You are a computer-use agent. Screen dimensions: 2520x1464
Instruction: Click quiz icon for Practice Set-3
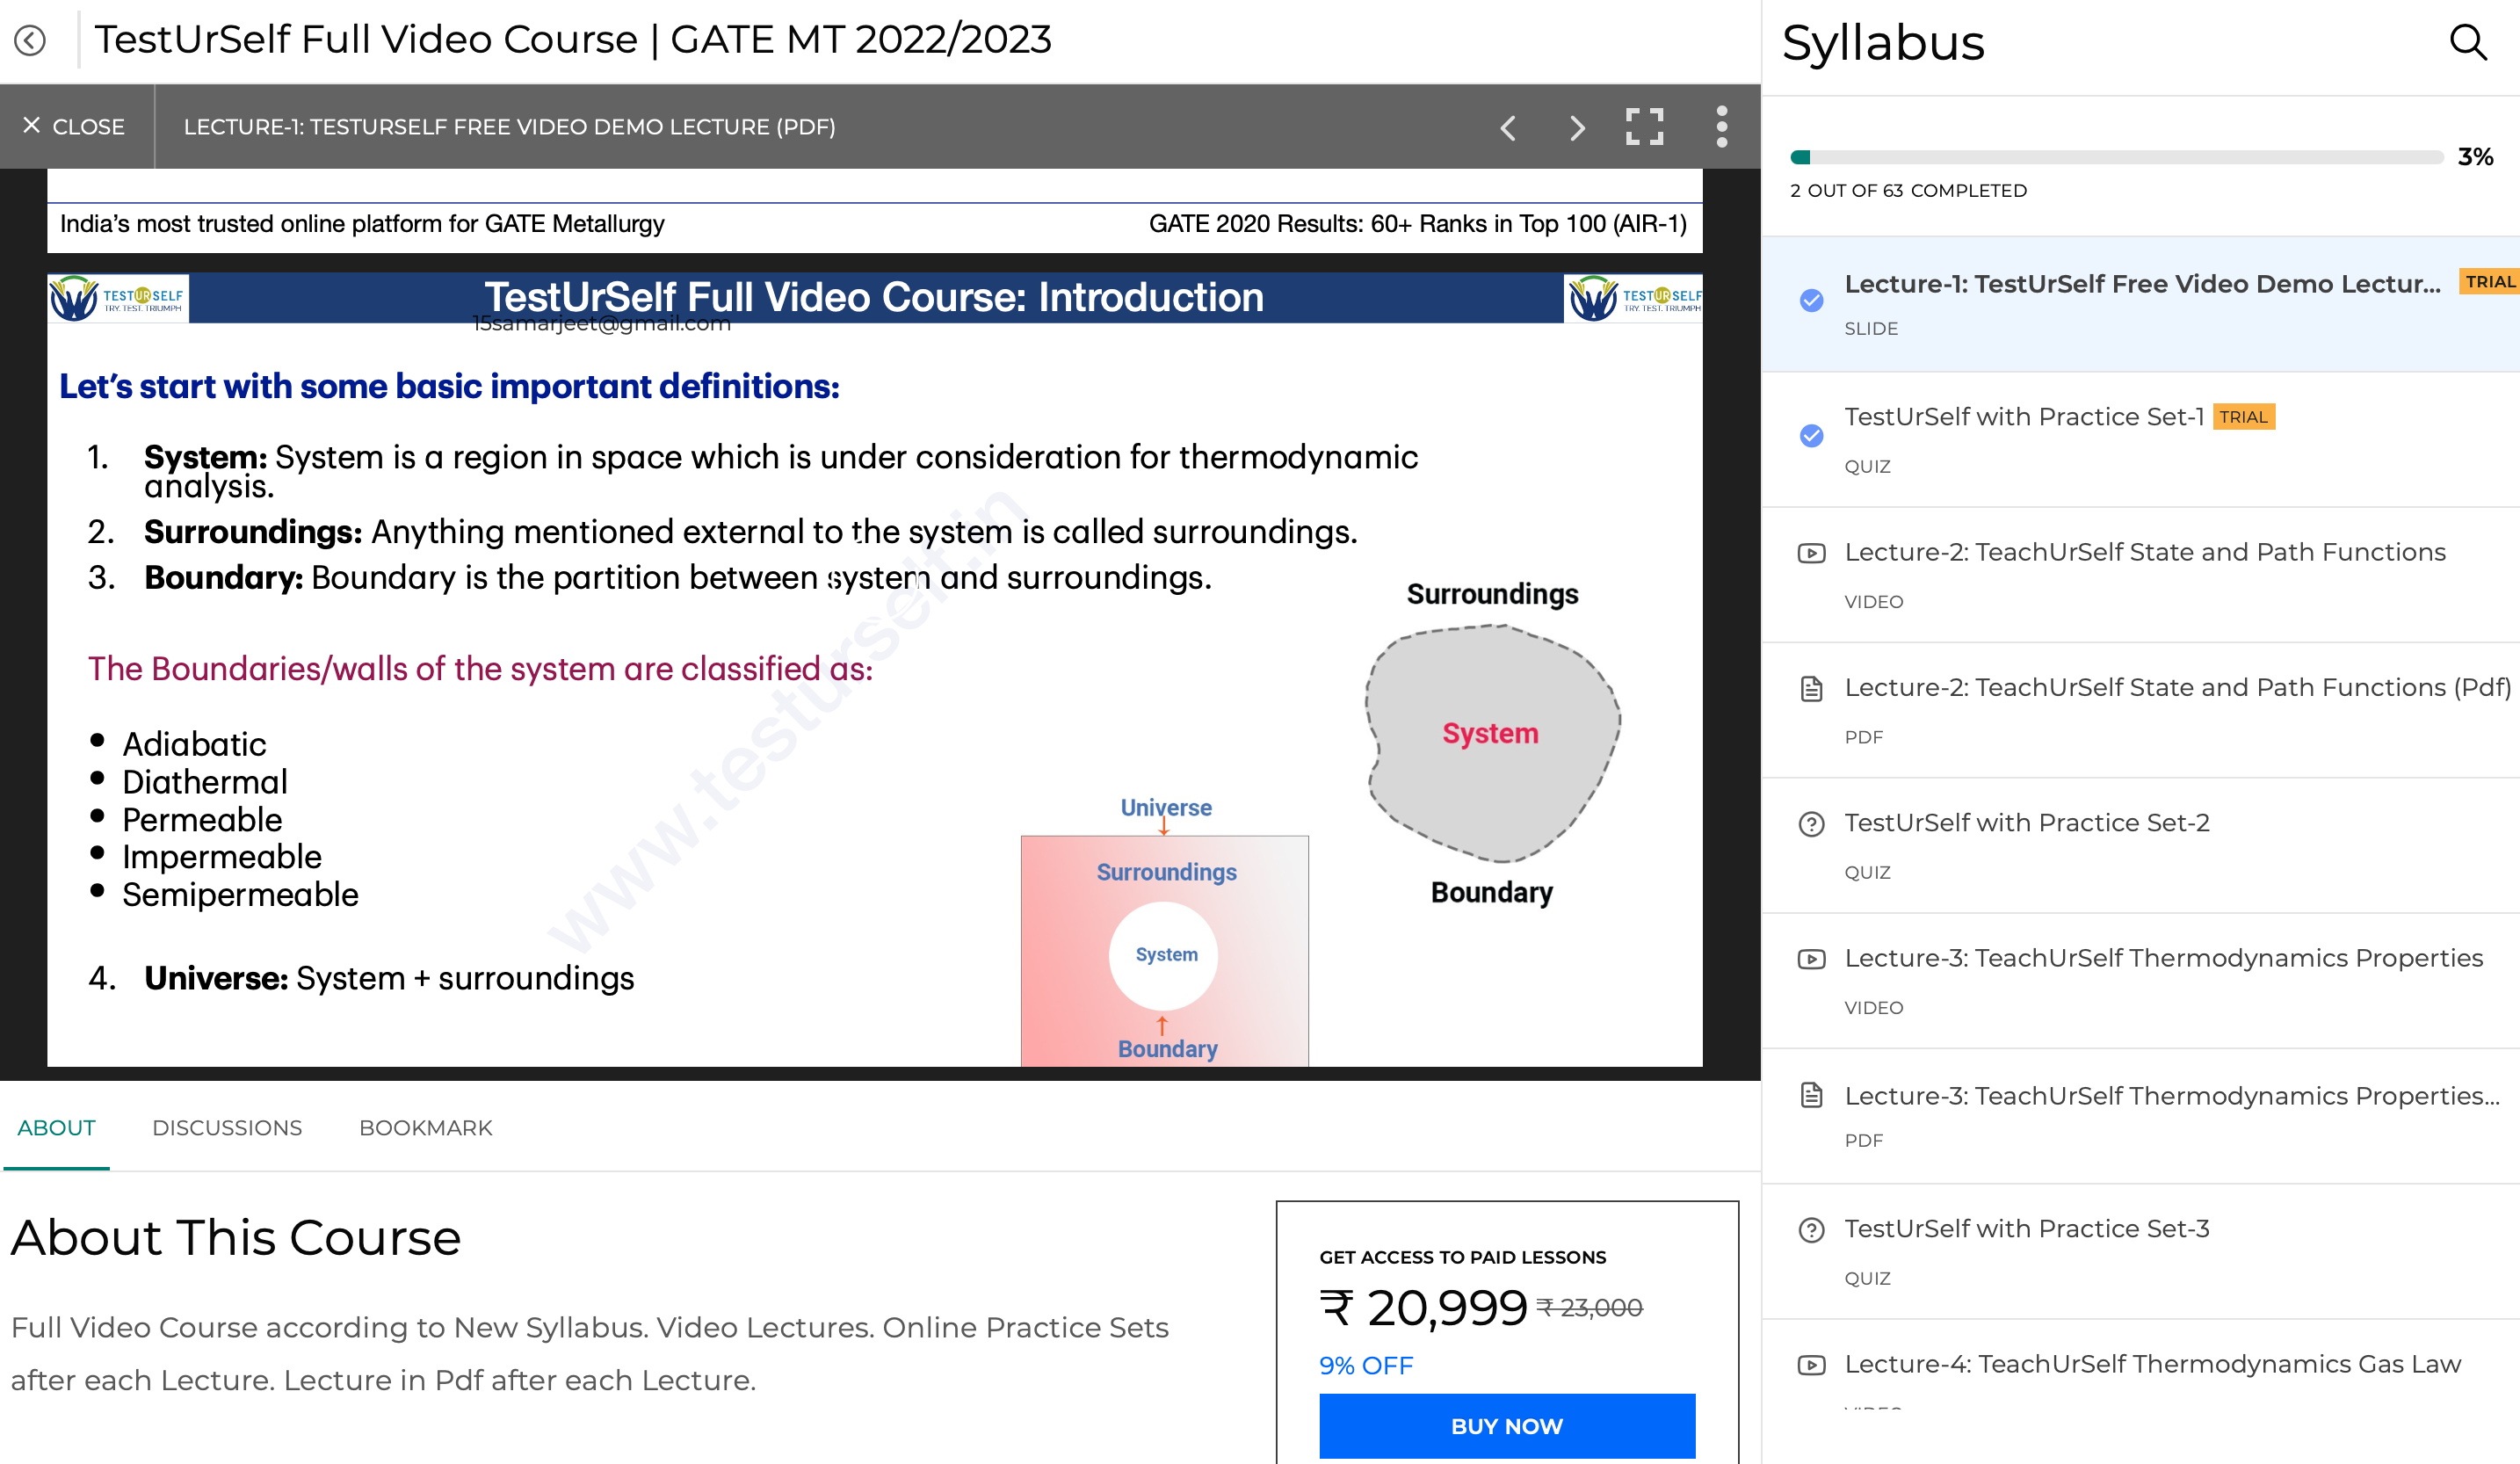tap(1811, 1229)
